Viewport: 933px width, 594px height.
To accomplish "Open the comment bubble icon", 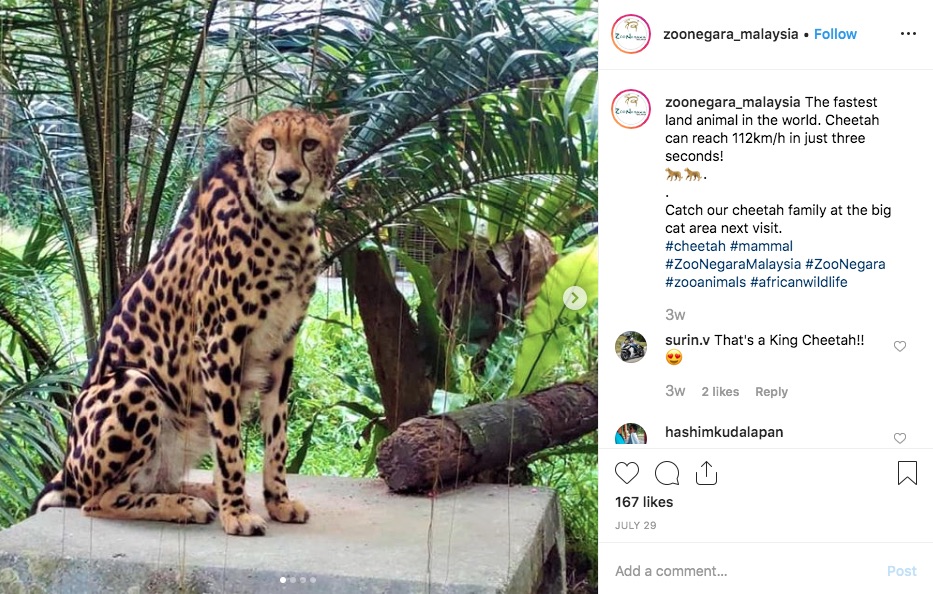I will pyautogui.click(x=667, y=473).
